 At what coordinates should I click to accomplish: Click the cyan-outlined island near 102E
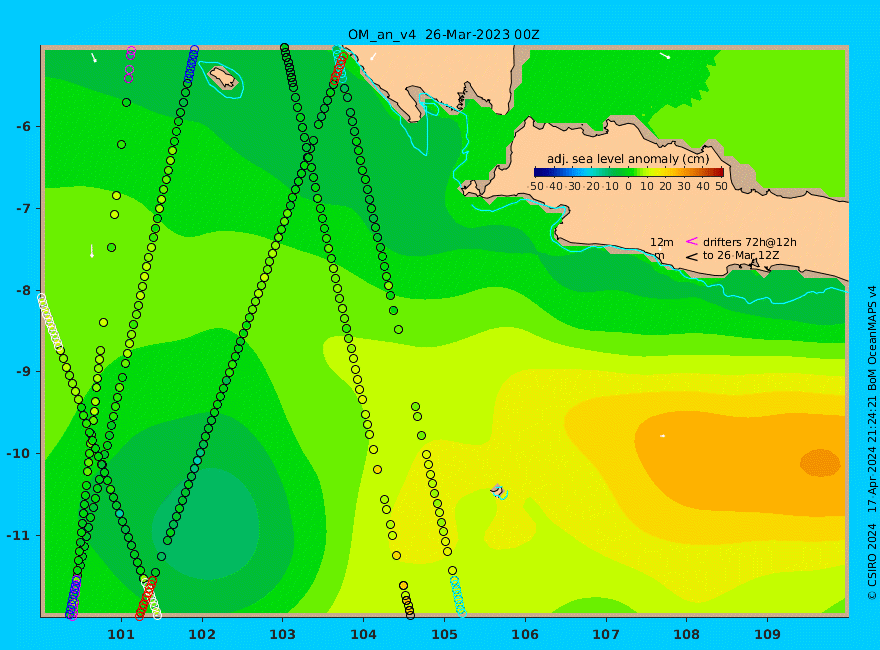tap(223, 77)
